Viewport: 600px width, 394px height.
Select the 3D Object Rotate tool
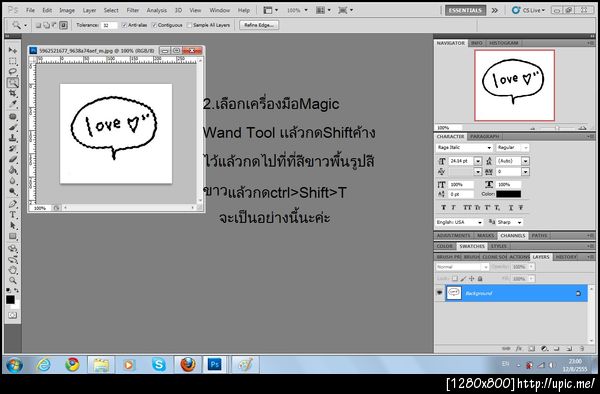(13, 249)
